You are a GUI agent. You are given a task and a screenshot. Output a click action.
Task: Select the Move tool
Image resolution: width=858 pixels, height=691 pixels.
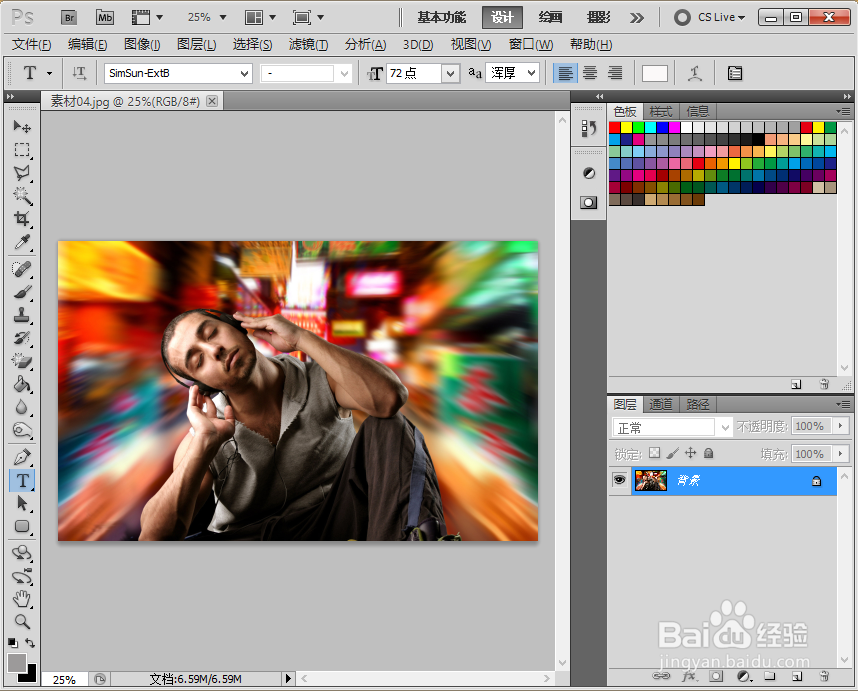click(22, 126)
